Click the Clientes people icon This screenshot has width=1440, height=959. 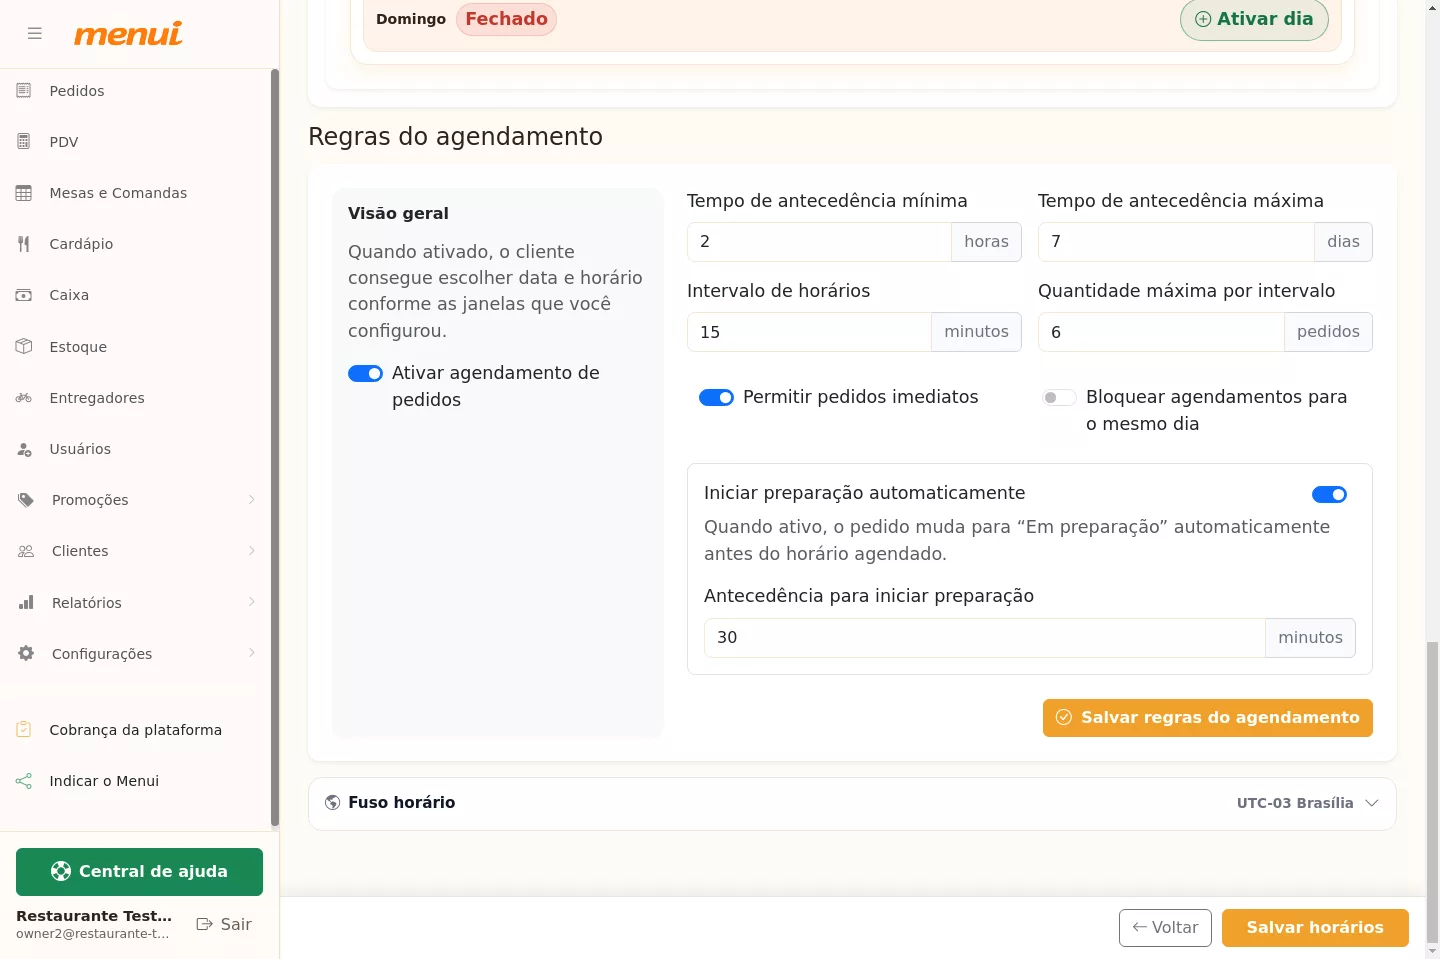26,551
